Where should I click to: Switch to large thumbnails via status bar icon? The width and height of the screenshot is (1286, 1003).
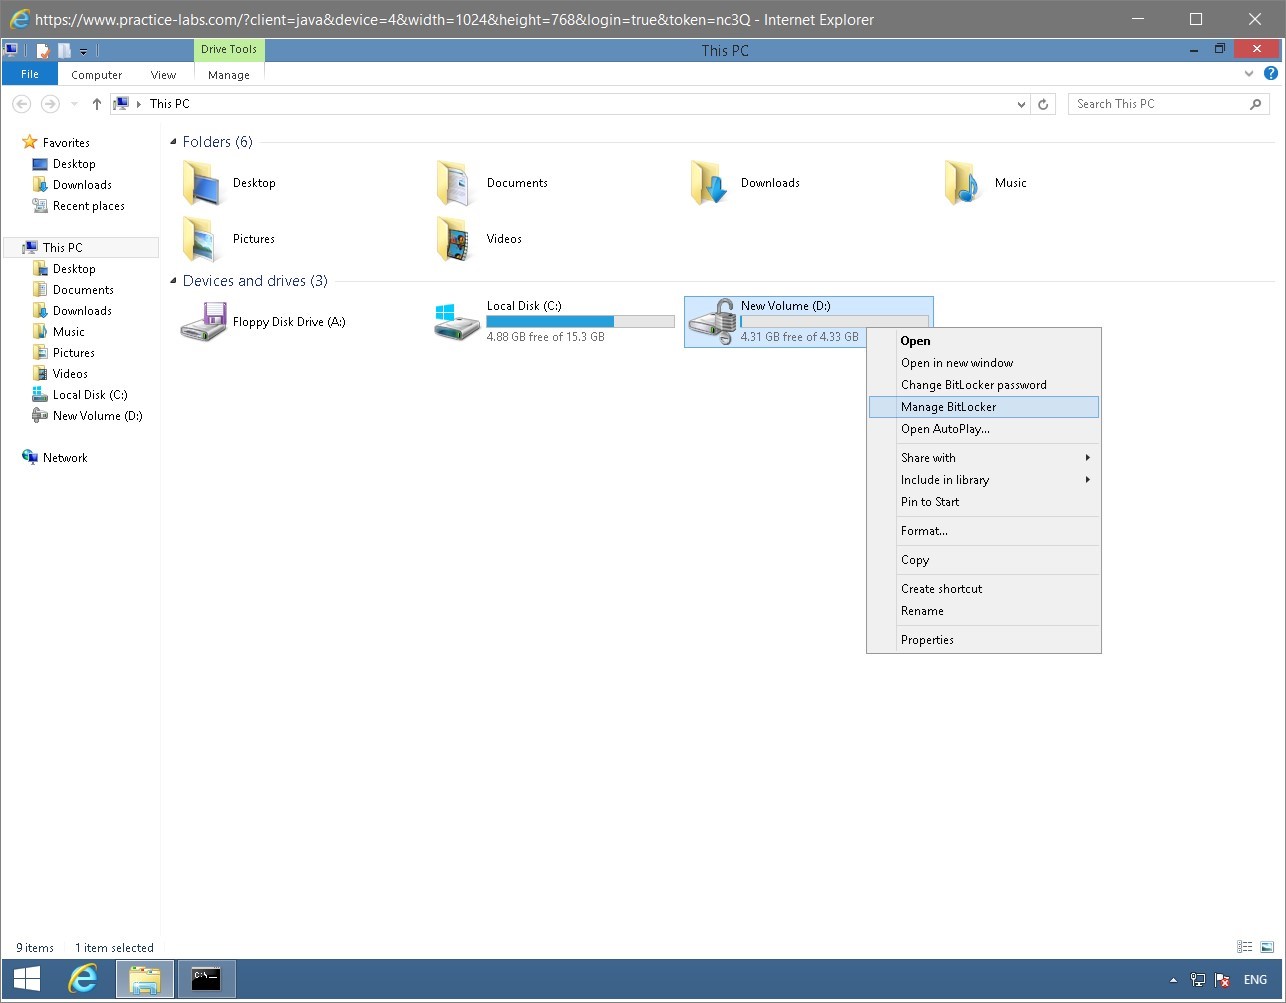(x=1265, y=946)
